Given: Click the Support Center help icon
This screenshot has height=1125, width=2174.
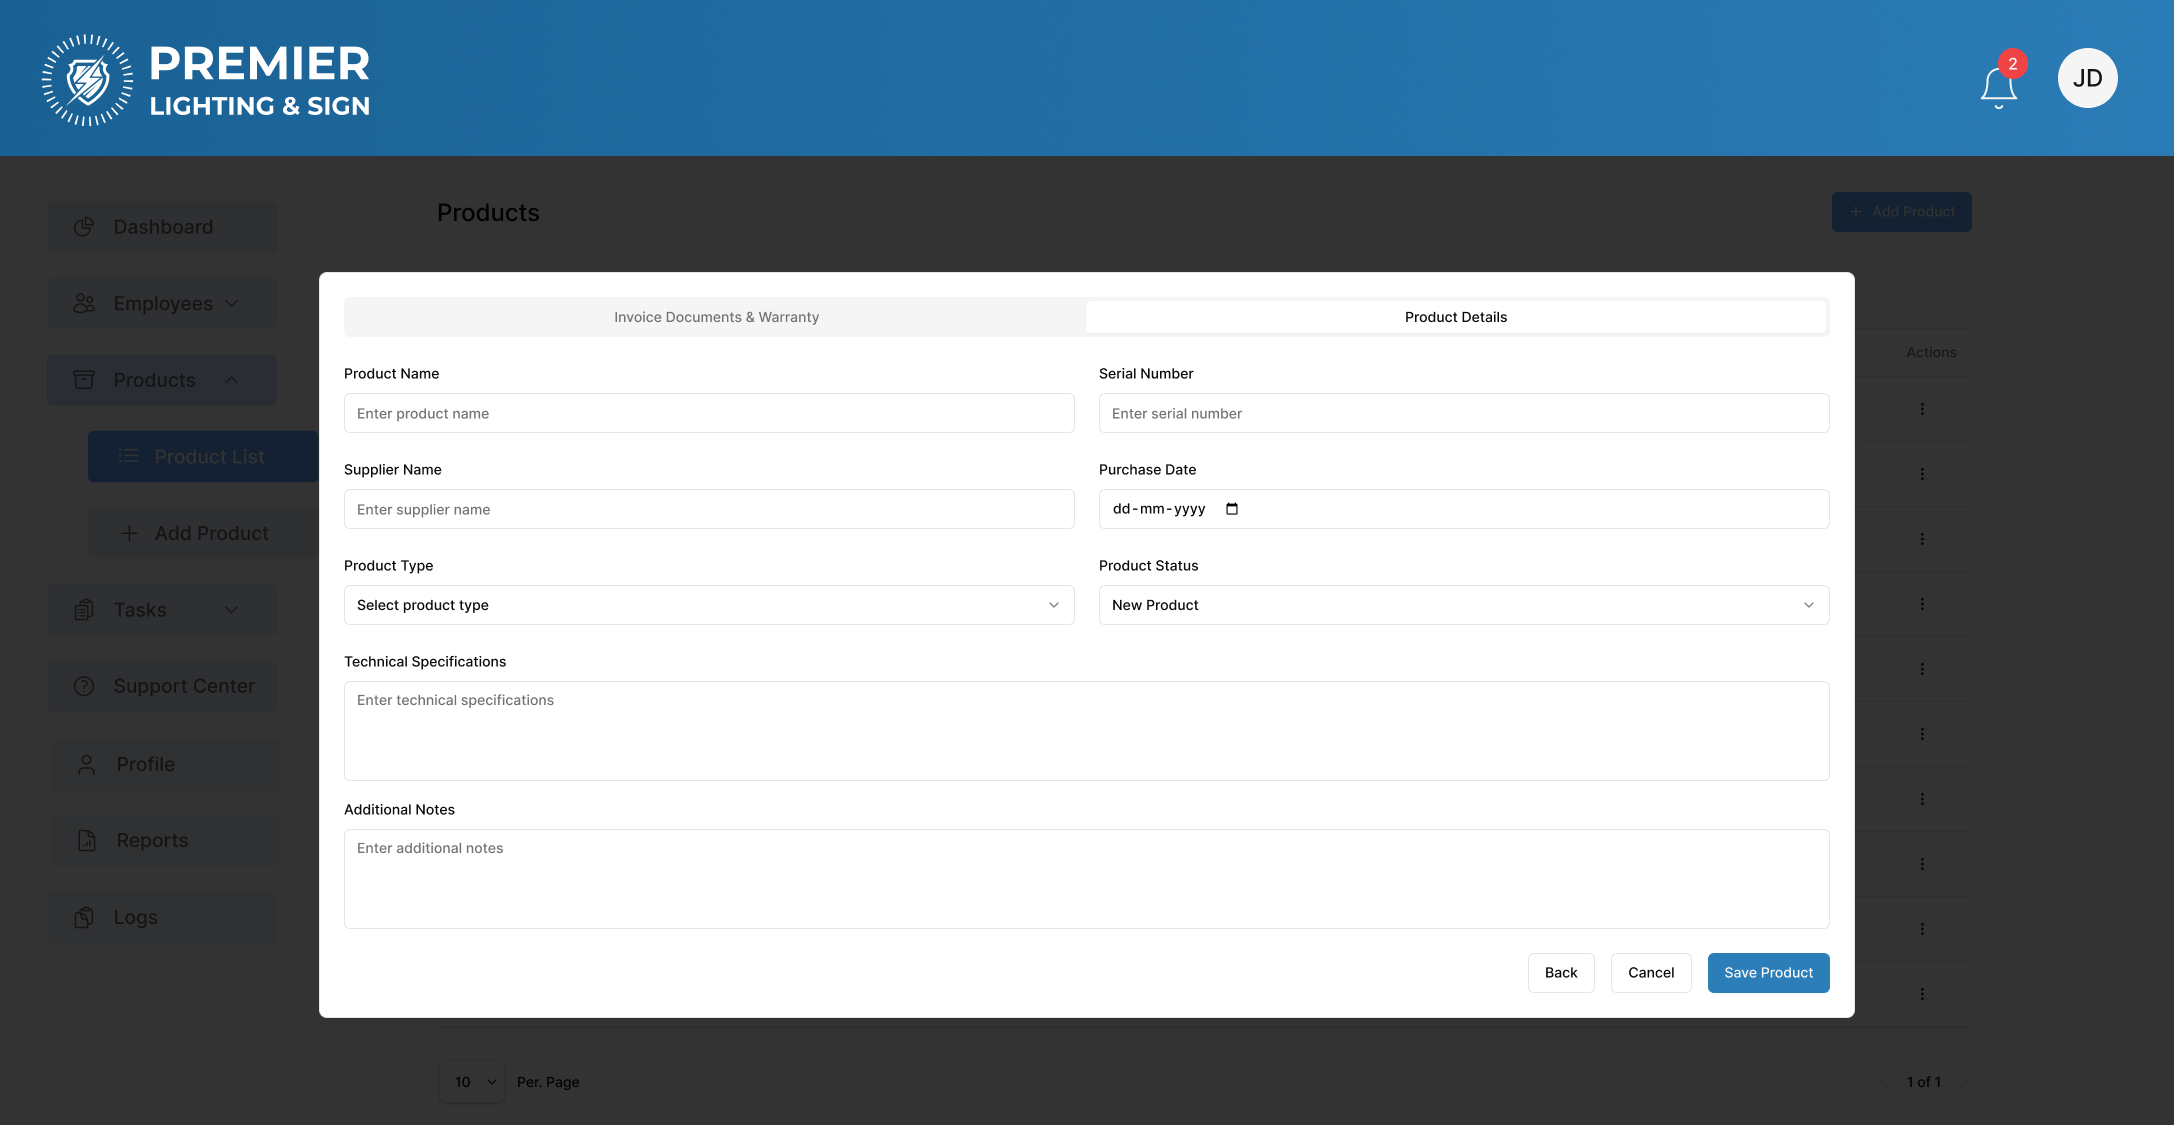Looking at the screenshot, I should pyautogui.click(x=84, y=686).
